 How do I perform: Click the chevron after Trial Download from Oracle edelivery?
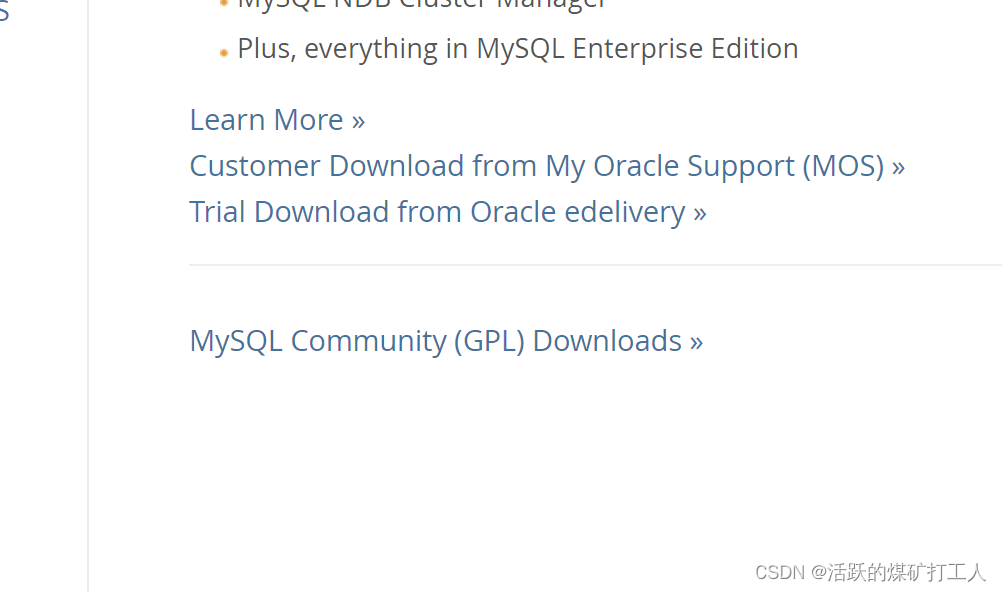pyautogui.click(x=700, y=211)
